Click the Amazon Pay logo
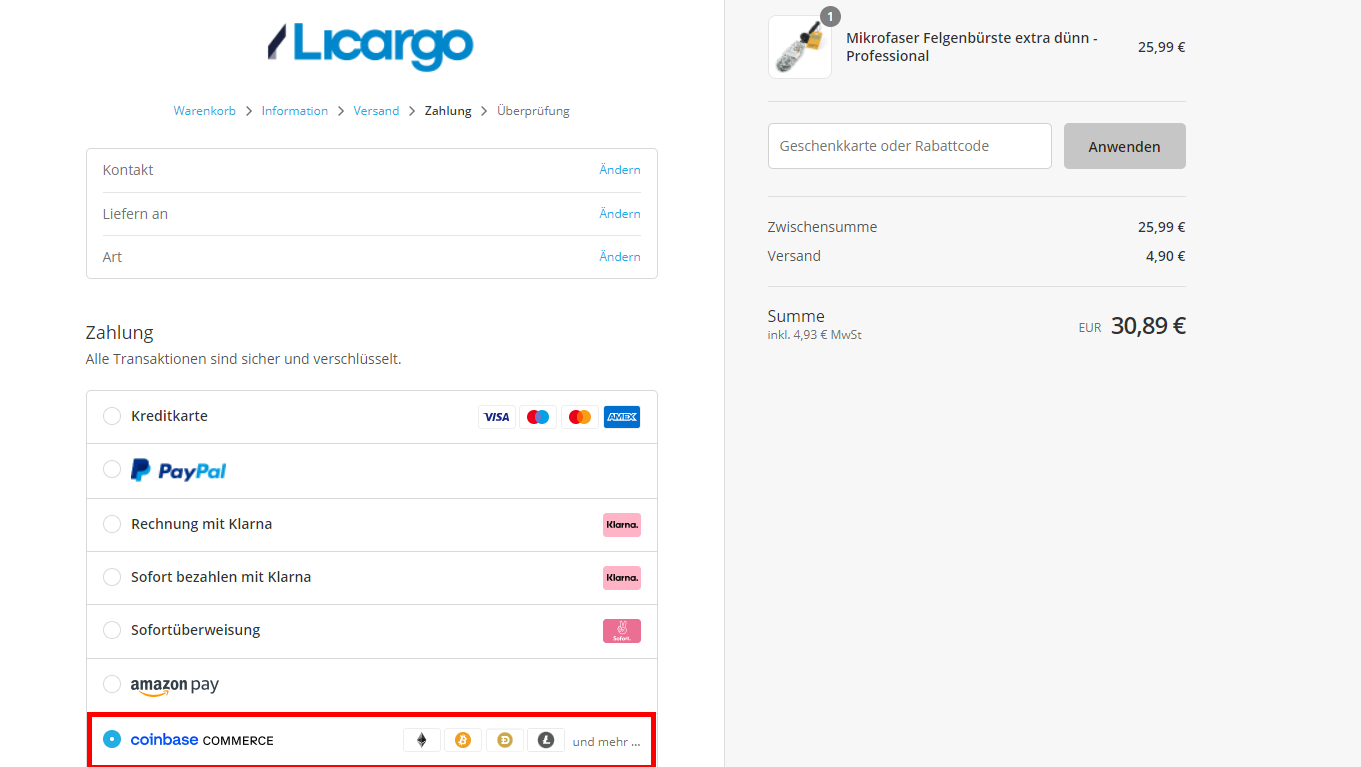Viewport: 1361px width, 767px height. pos(175,685)
